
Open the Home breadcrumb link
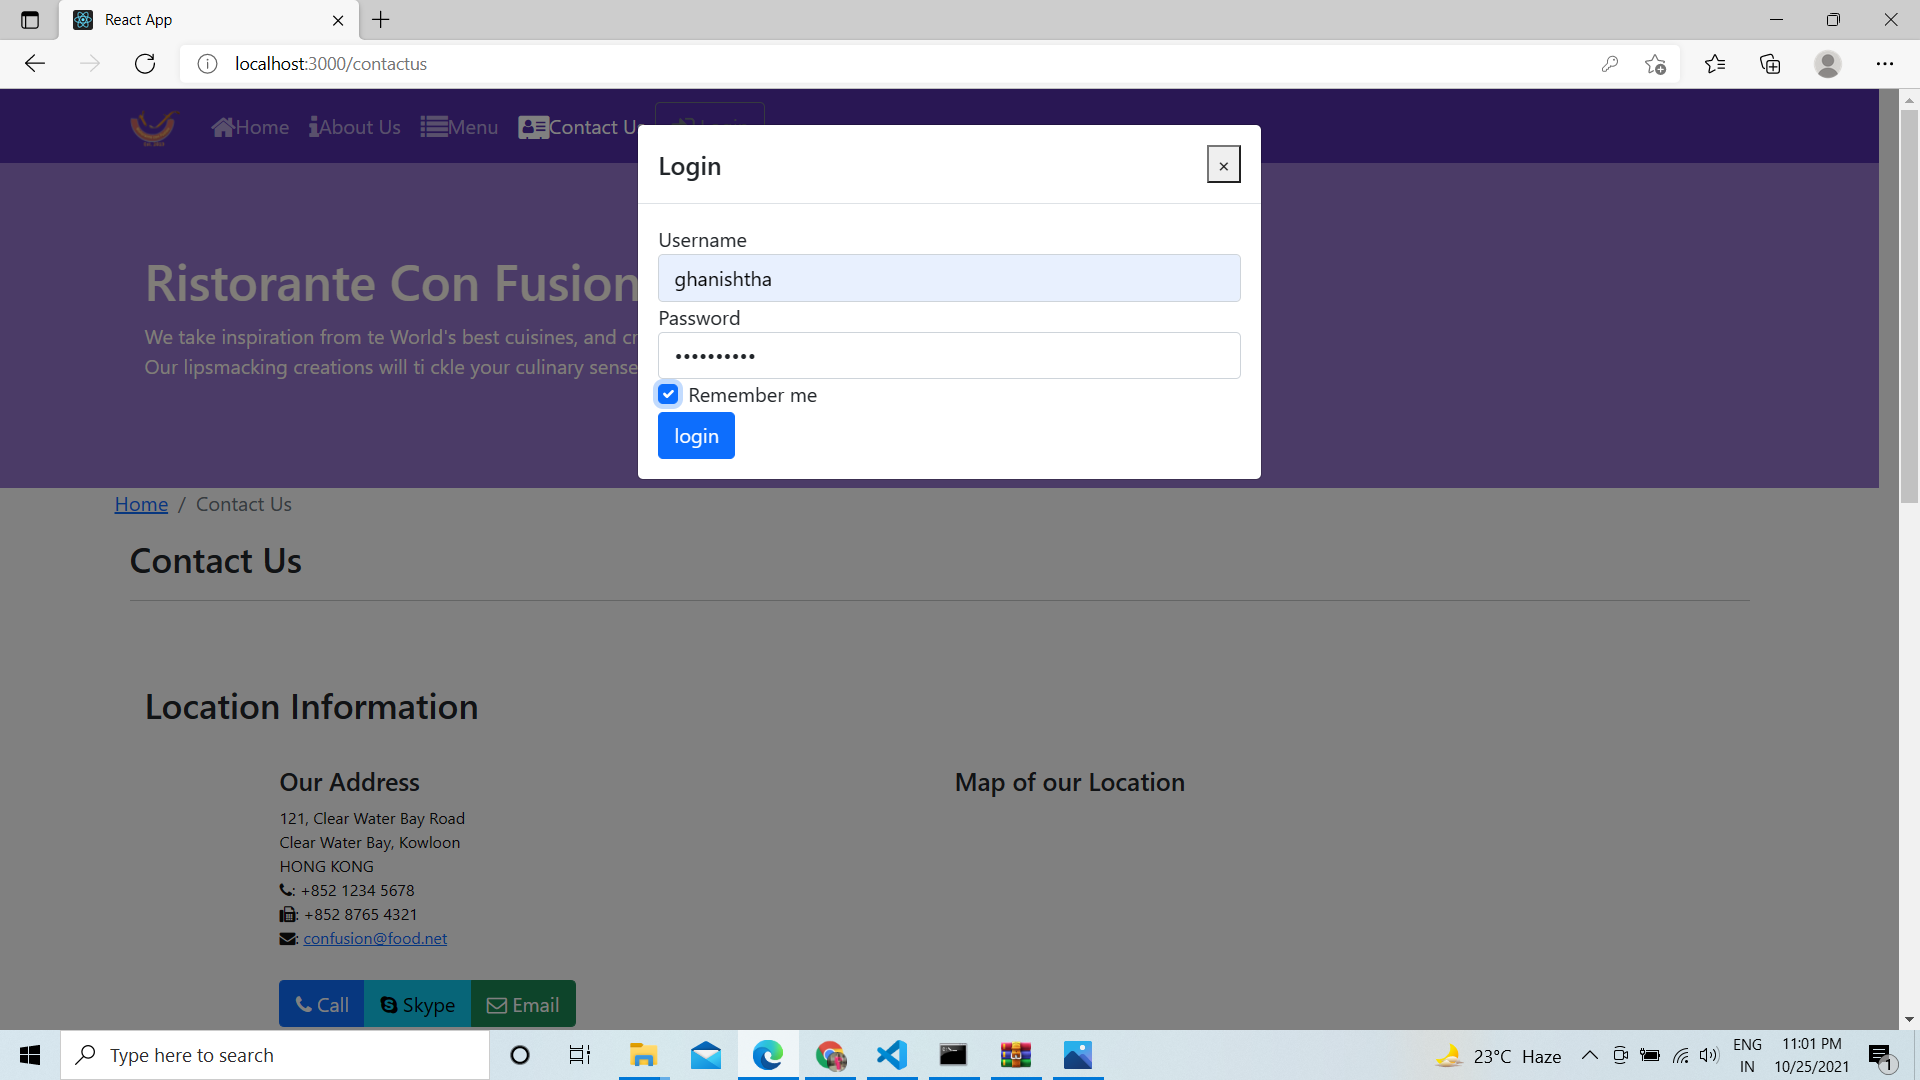pyautogui.click(x=141, y=504)
